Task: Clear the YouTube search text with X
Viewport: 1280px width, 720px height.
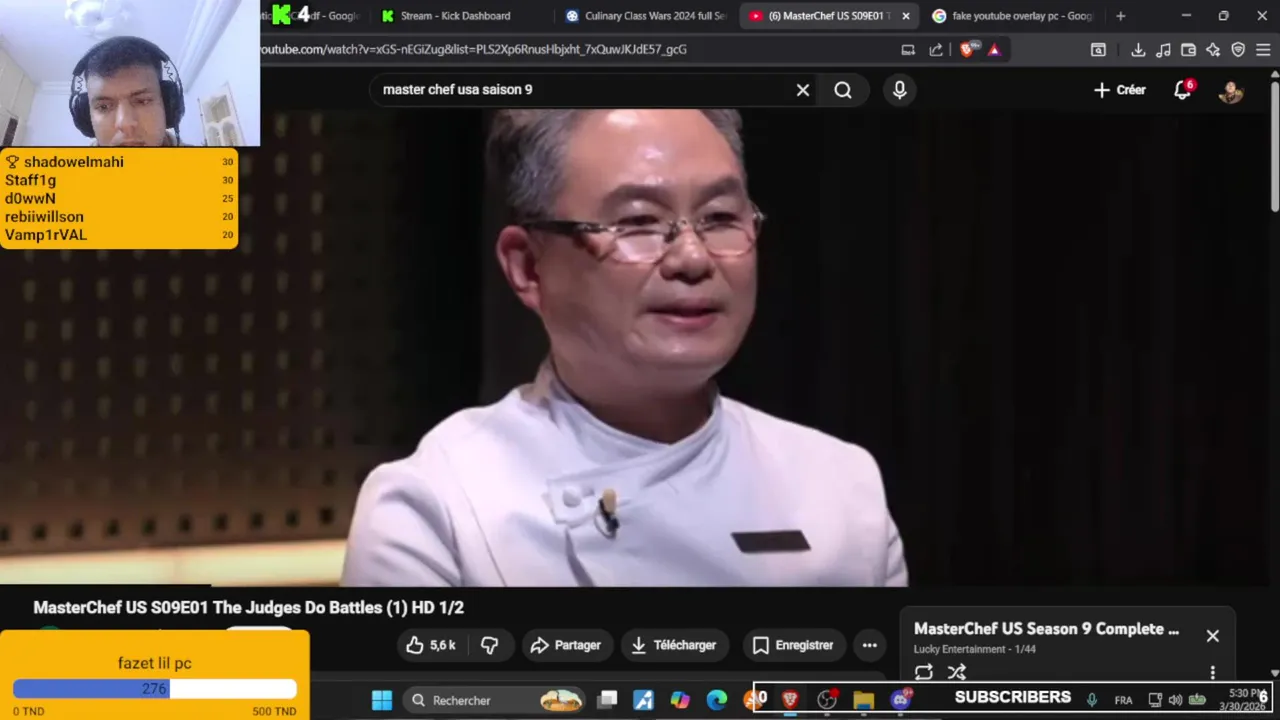Action: tap(802, 90)
